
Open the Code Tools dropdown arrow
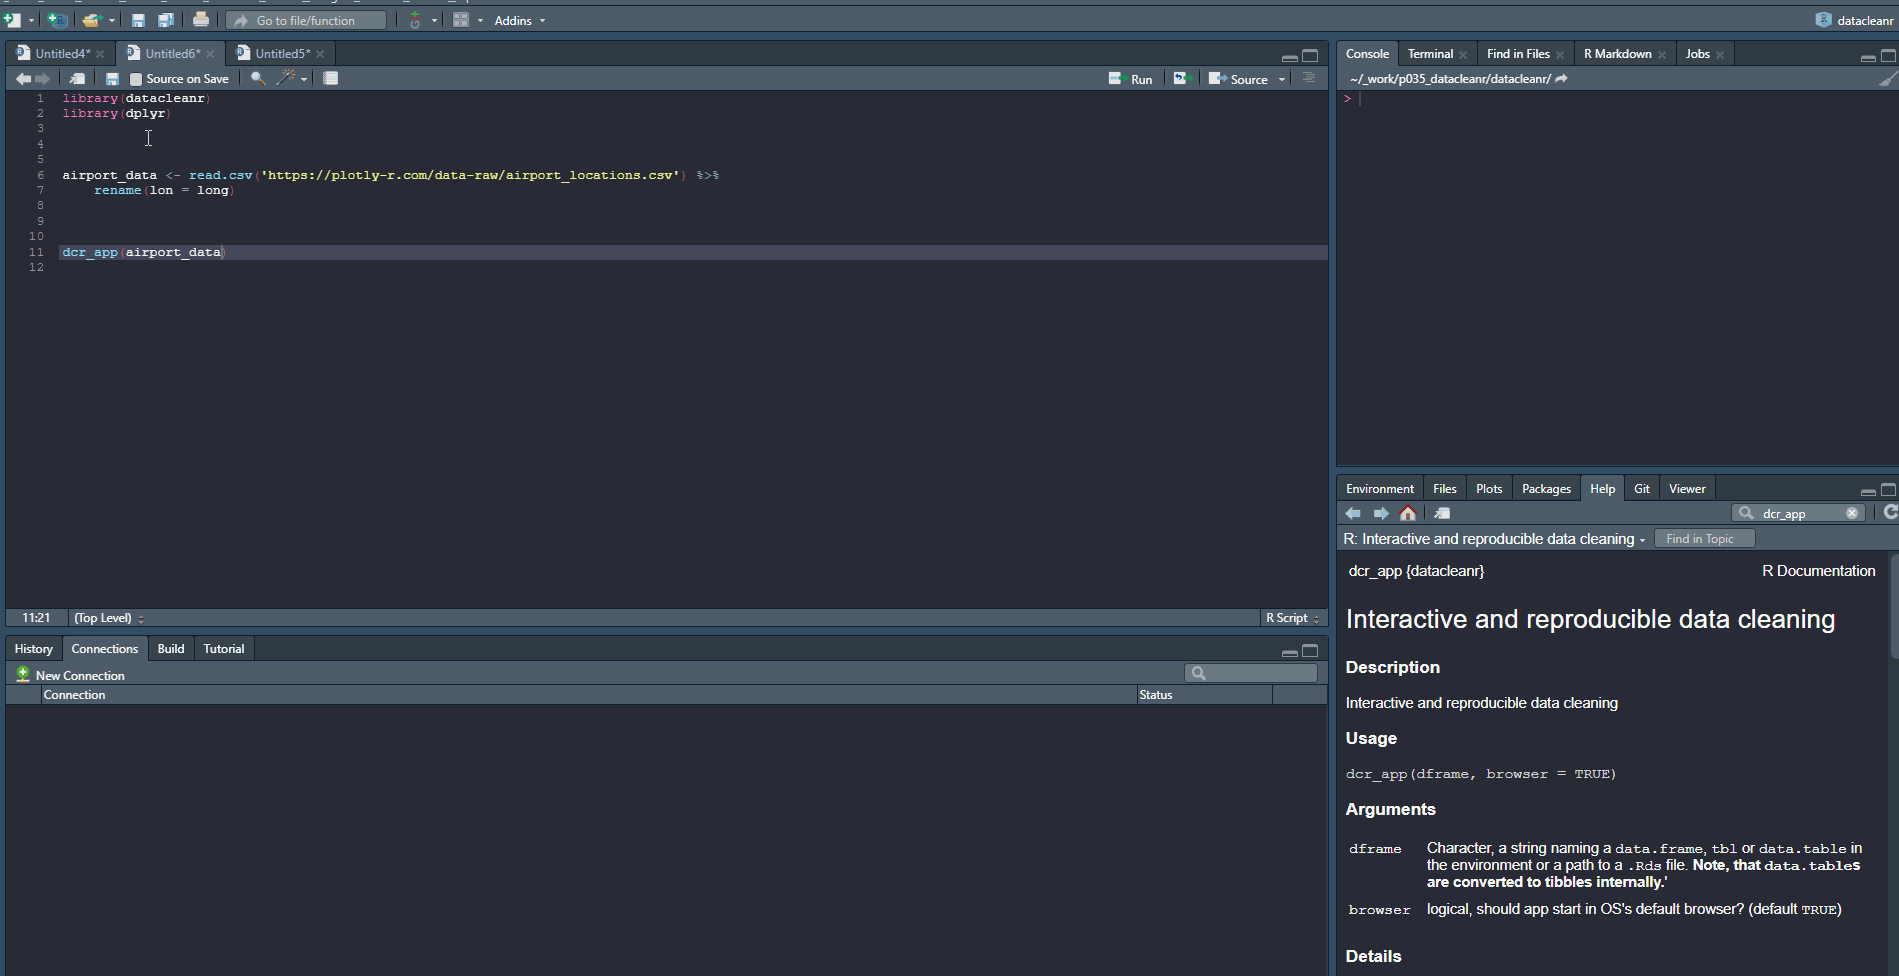coord(304,79)
